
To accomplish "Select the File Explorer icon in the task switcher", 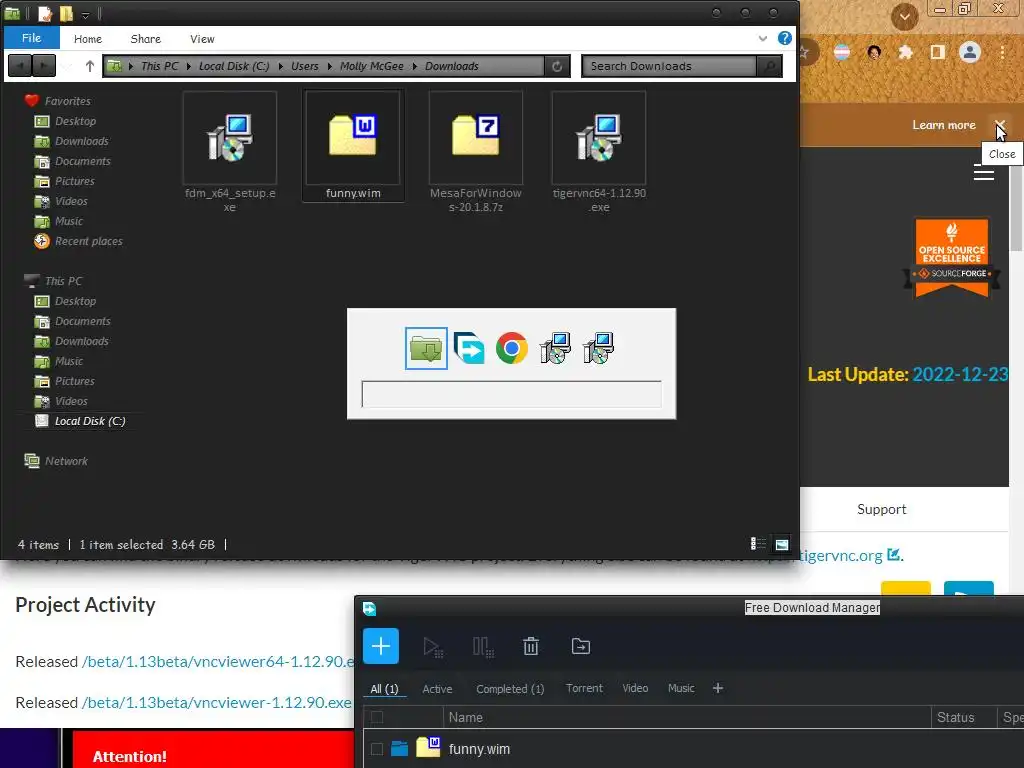I will (x=426, y=348).
